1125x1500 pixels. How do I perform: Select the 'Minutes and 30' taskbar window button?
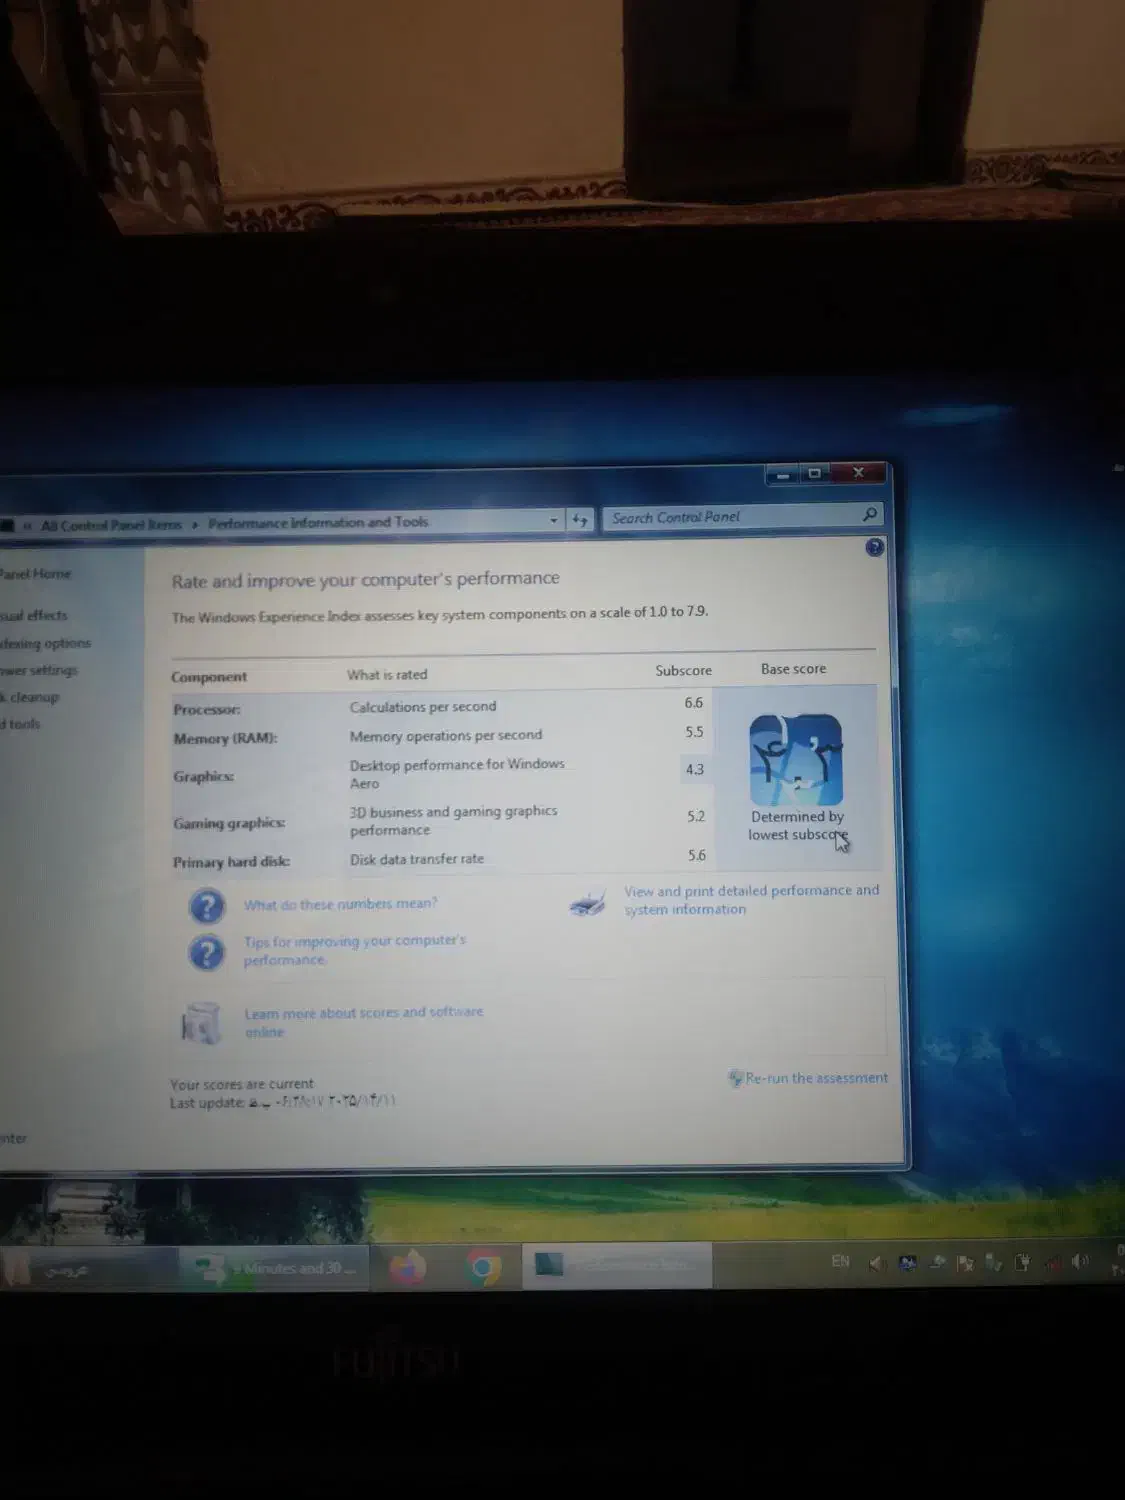[x=275, y=1268]
